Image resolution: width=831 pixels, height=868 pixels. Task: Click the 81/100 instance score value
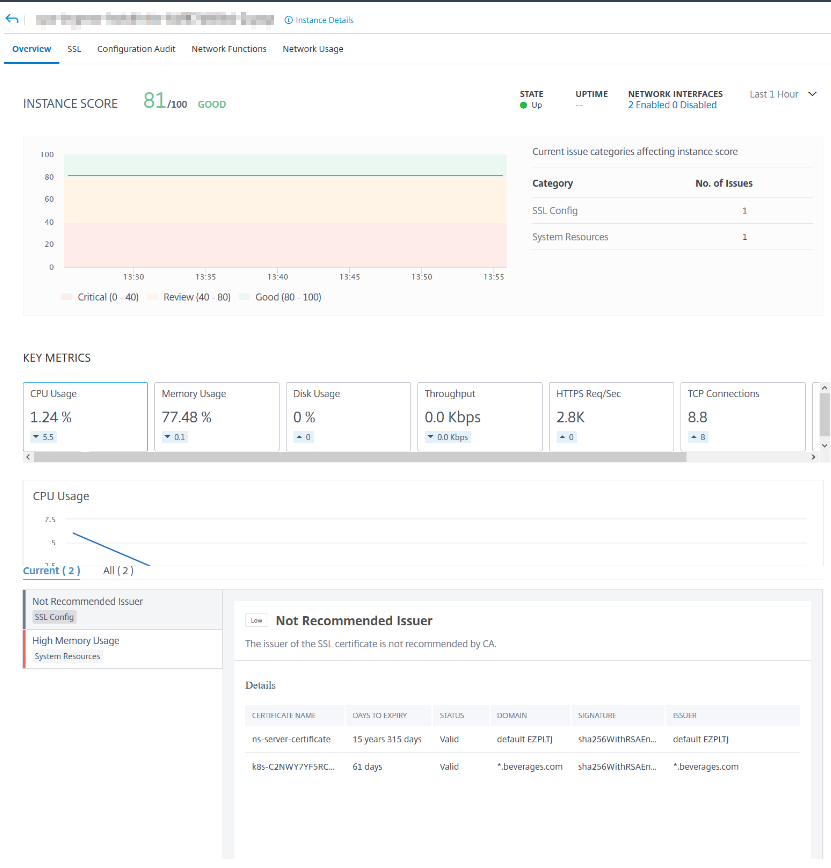click(x=165, y=101)
